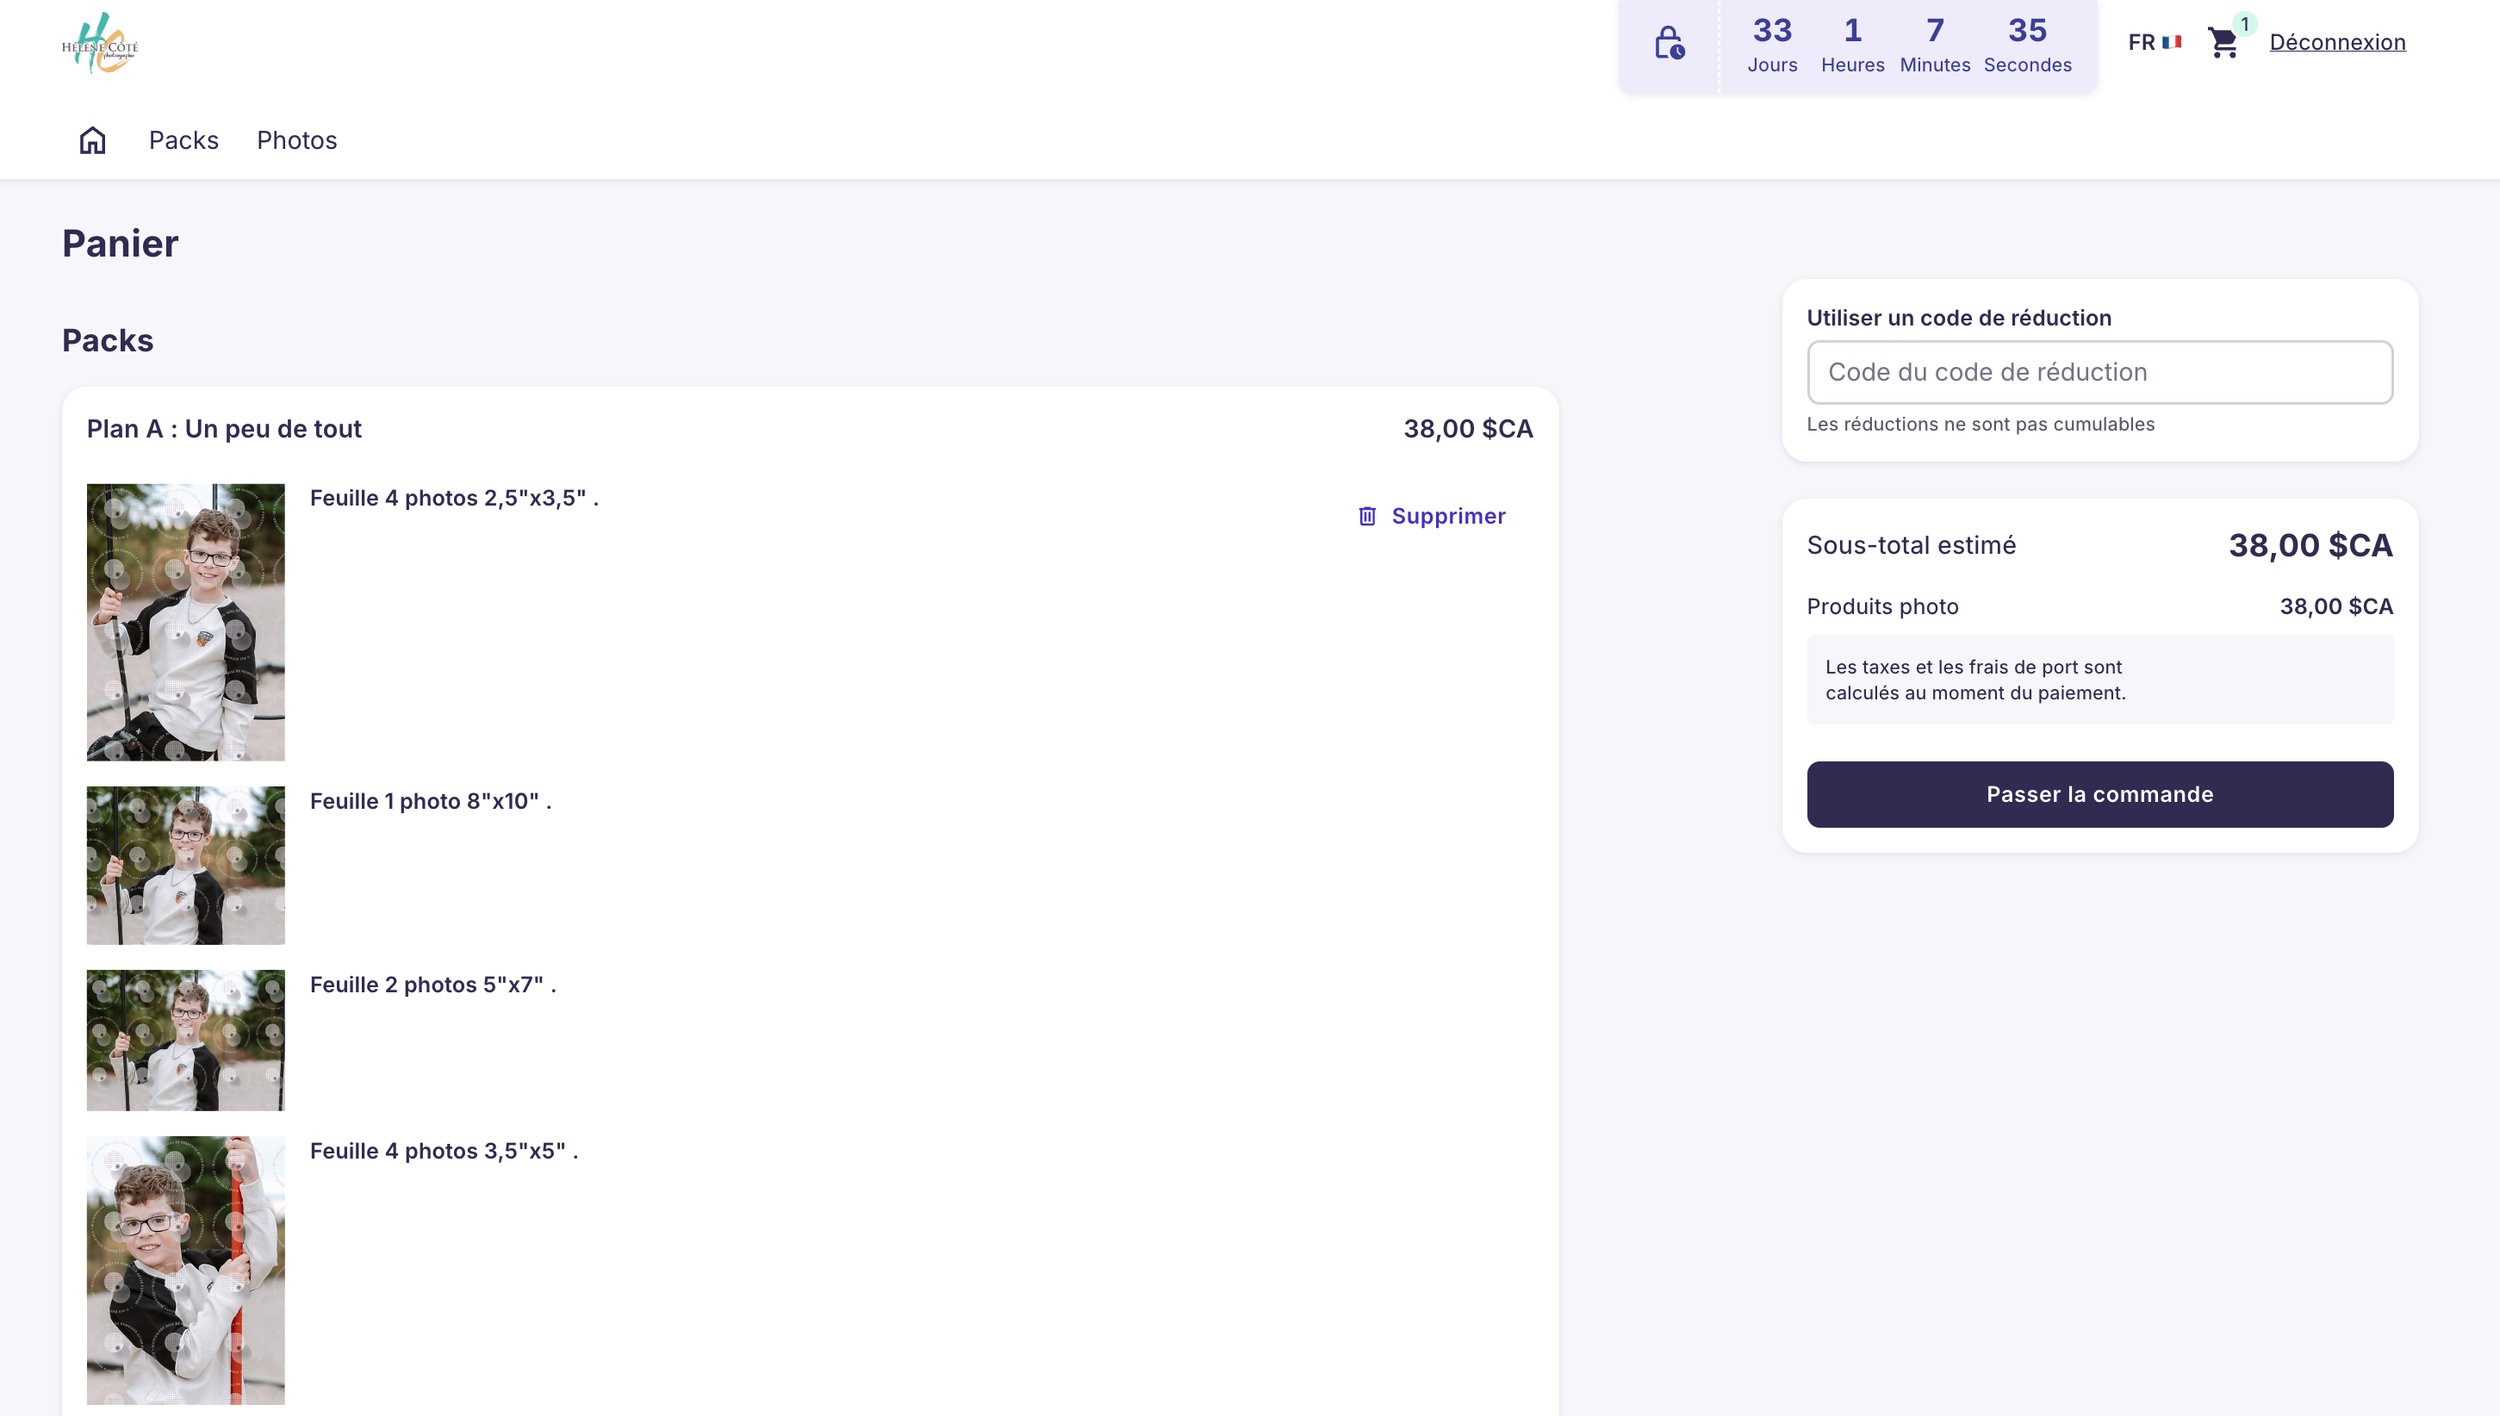Screen dimensions: 2500x1416
Task: Click the Déconnexion link
Action: [x=2337, y=43]
